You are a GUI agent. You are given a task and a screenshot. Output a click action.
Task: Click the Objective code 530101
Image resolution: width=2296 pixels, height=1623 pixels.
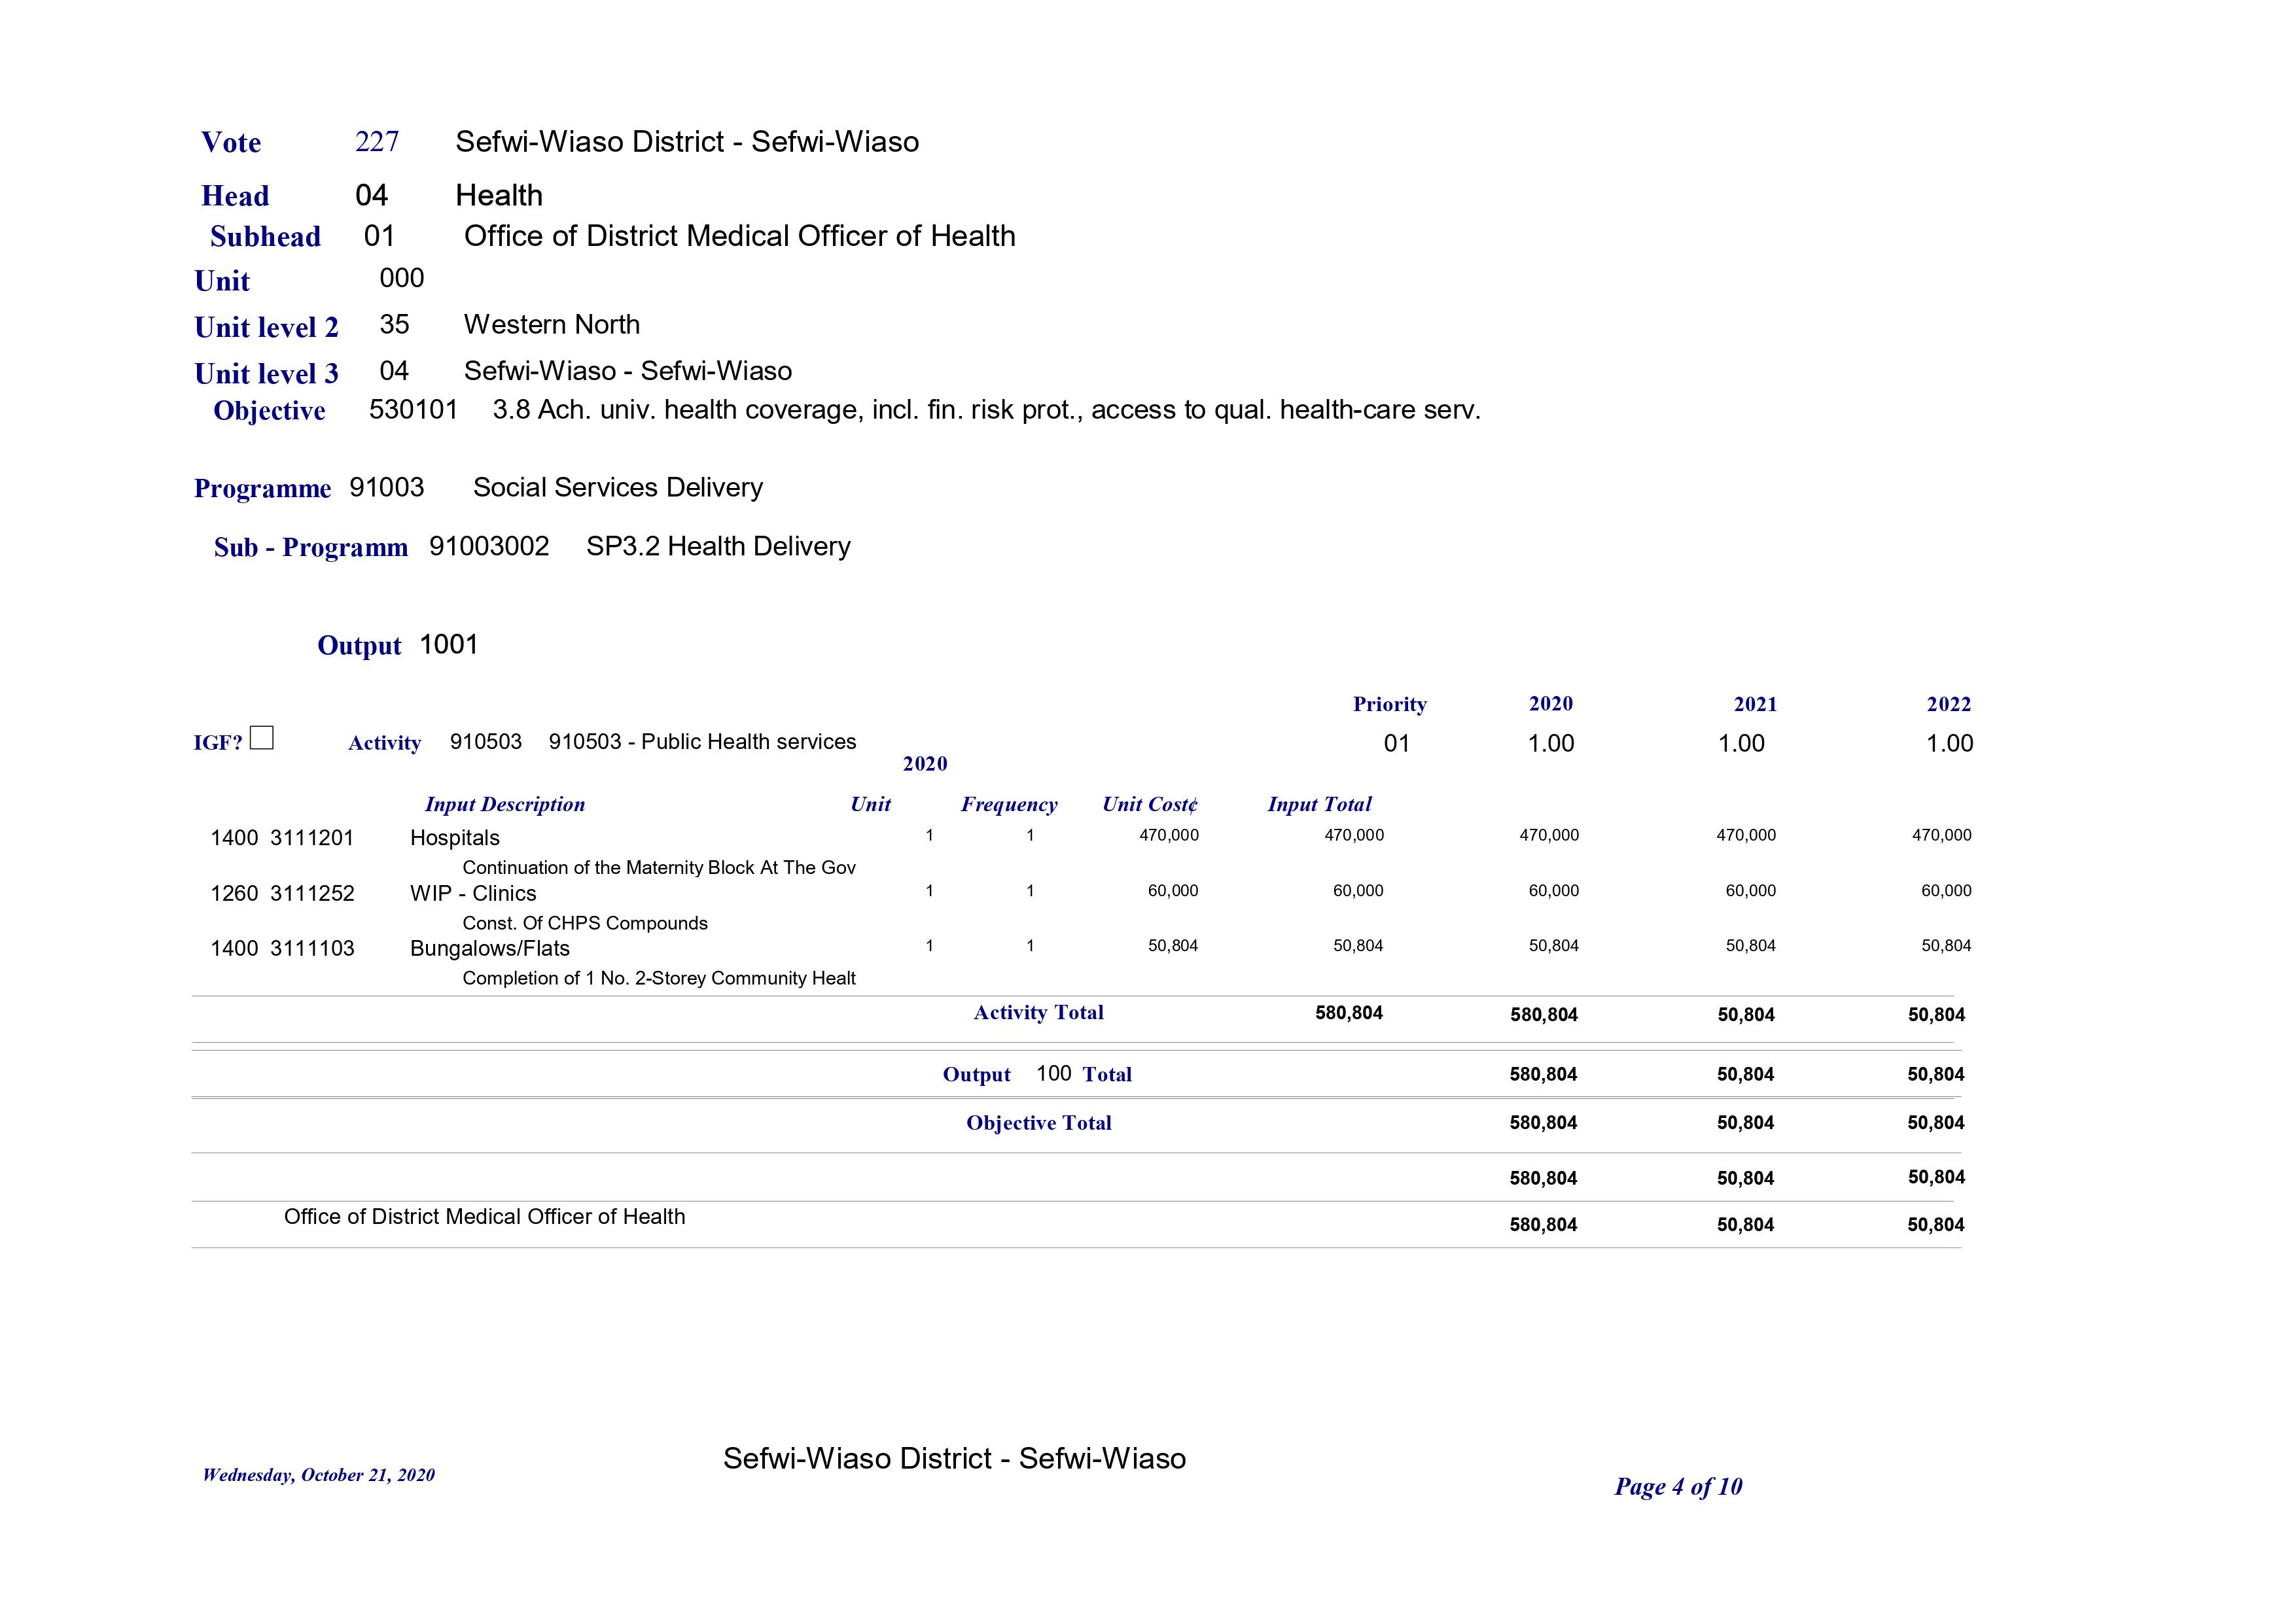[x=413, y=410]
